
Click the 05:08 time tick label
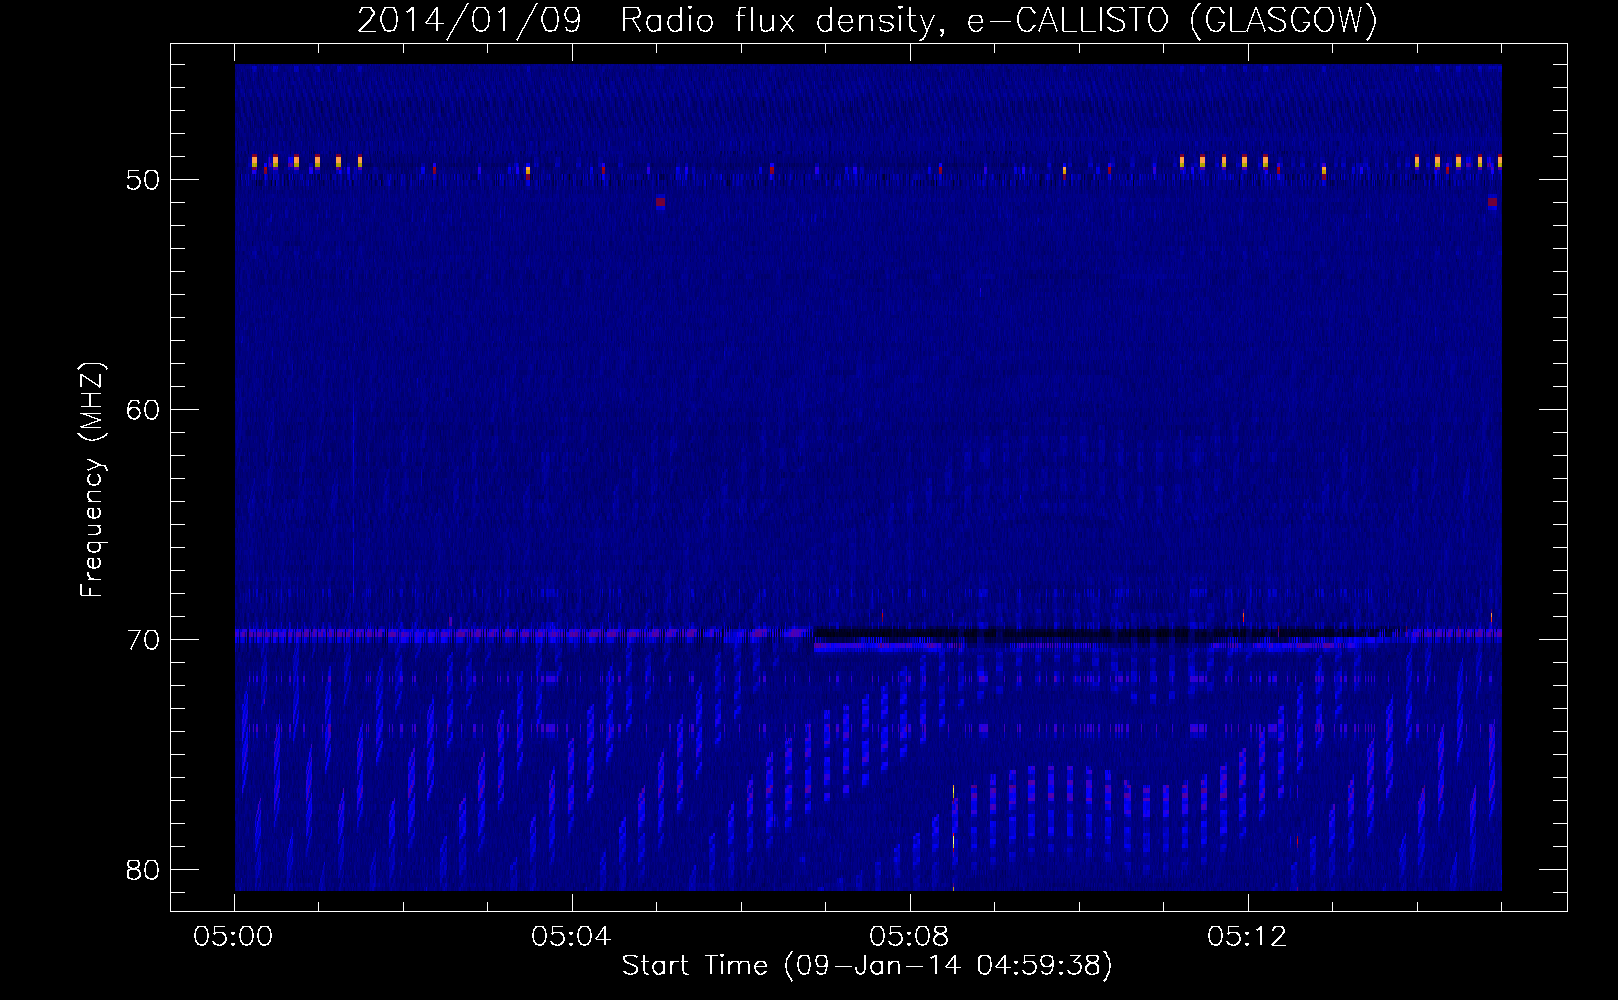click(909, 937)
